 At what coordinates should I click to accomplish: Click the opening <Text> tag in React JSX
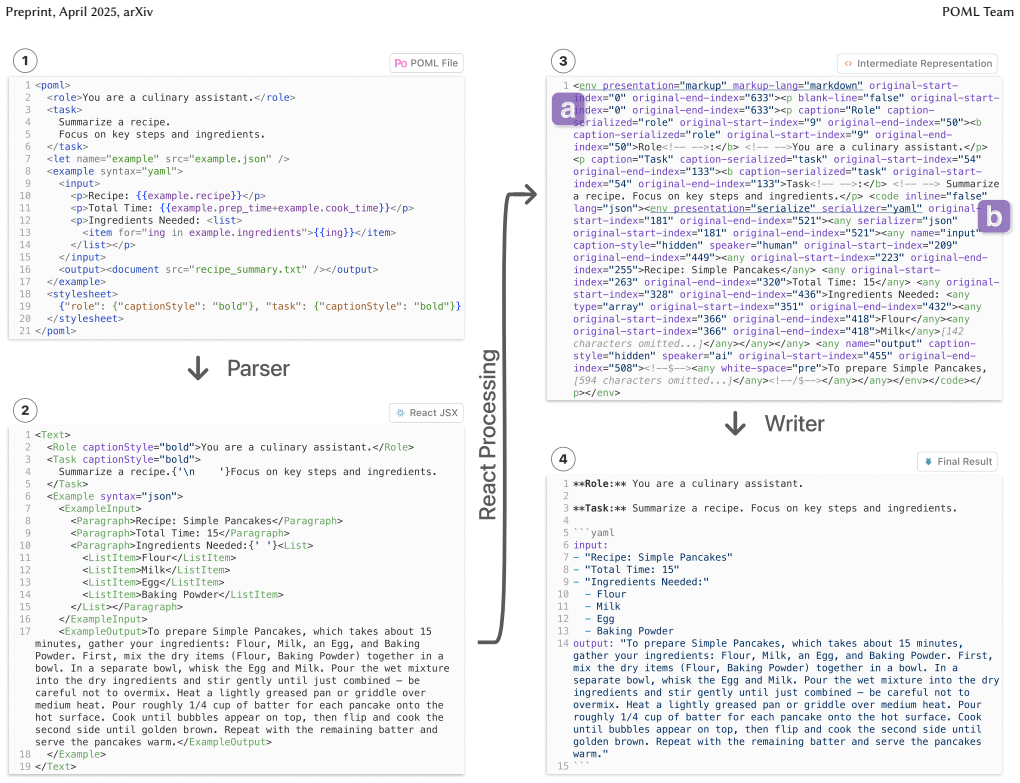click(53, 435)
